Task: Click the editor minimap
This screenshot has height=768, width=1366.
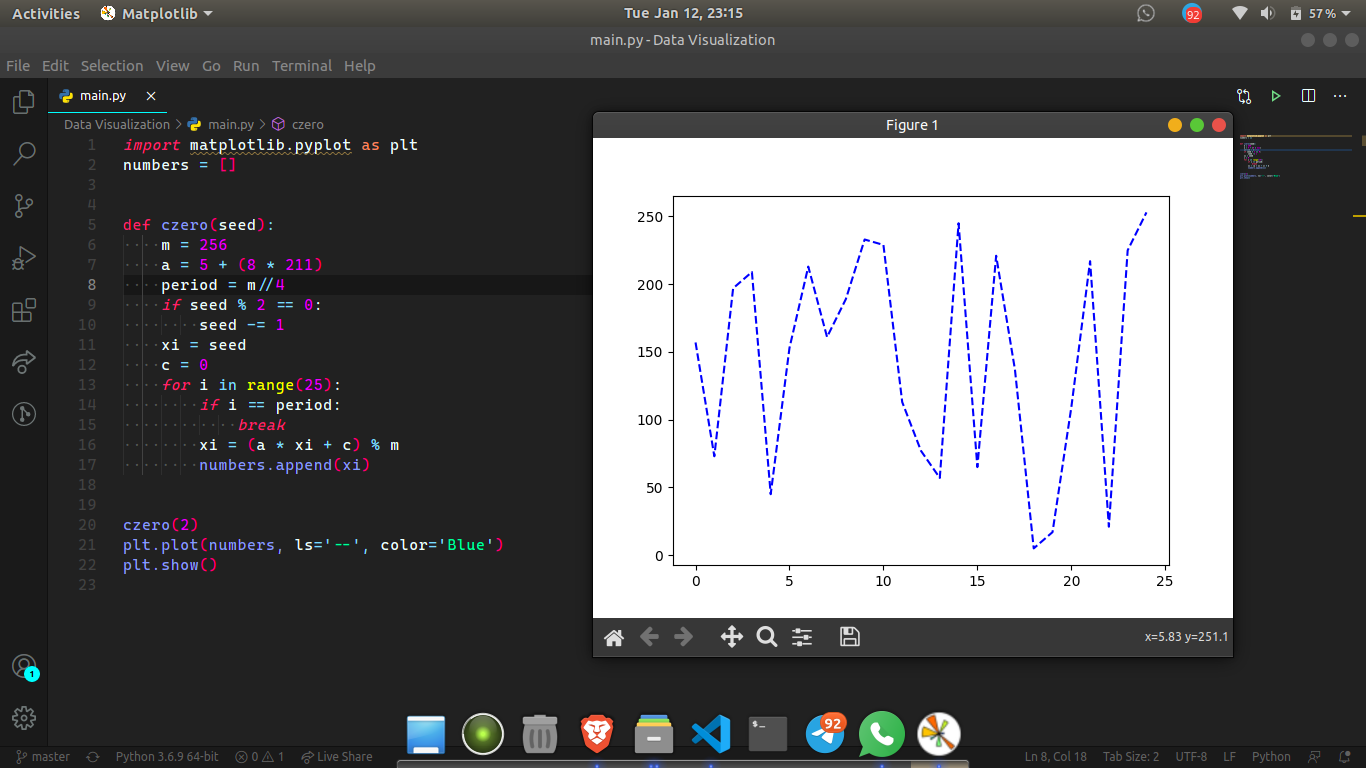Action: coord(1295,155)
